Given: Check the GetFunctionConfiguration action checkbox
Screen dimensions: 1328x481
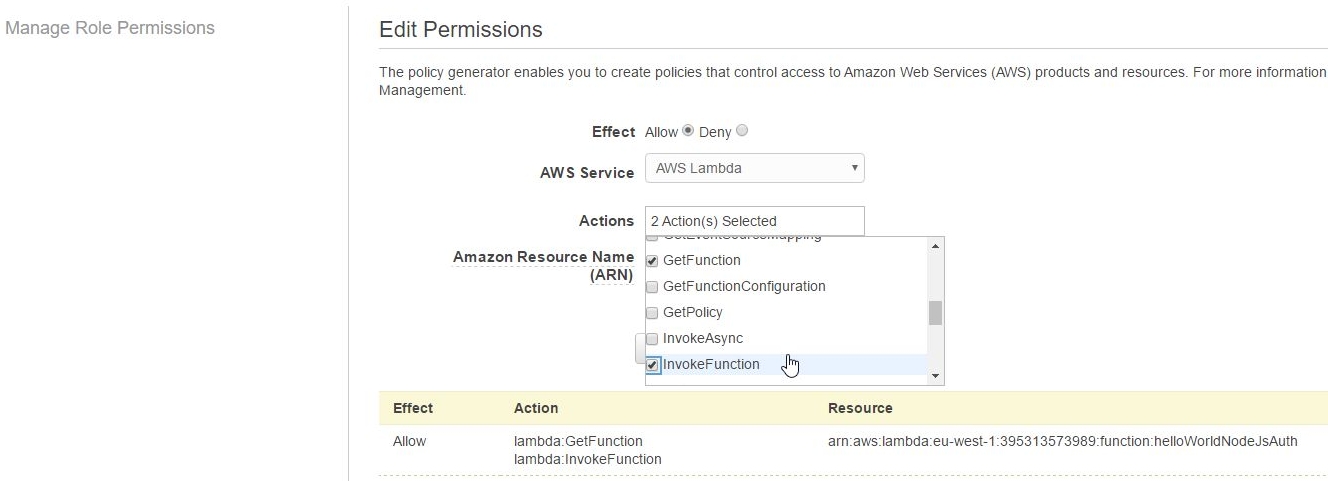Looking at the screenshot, I should click(x=653, y=286).
